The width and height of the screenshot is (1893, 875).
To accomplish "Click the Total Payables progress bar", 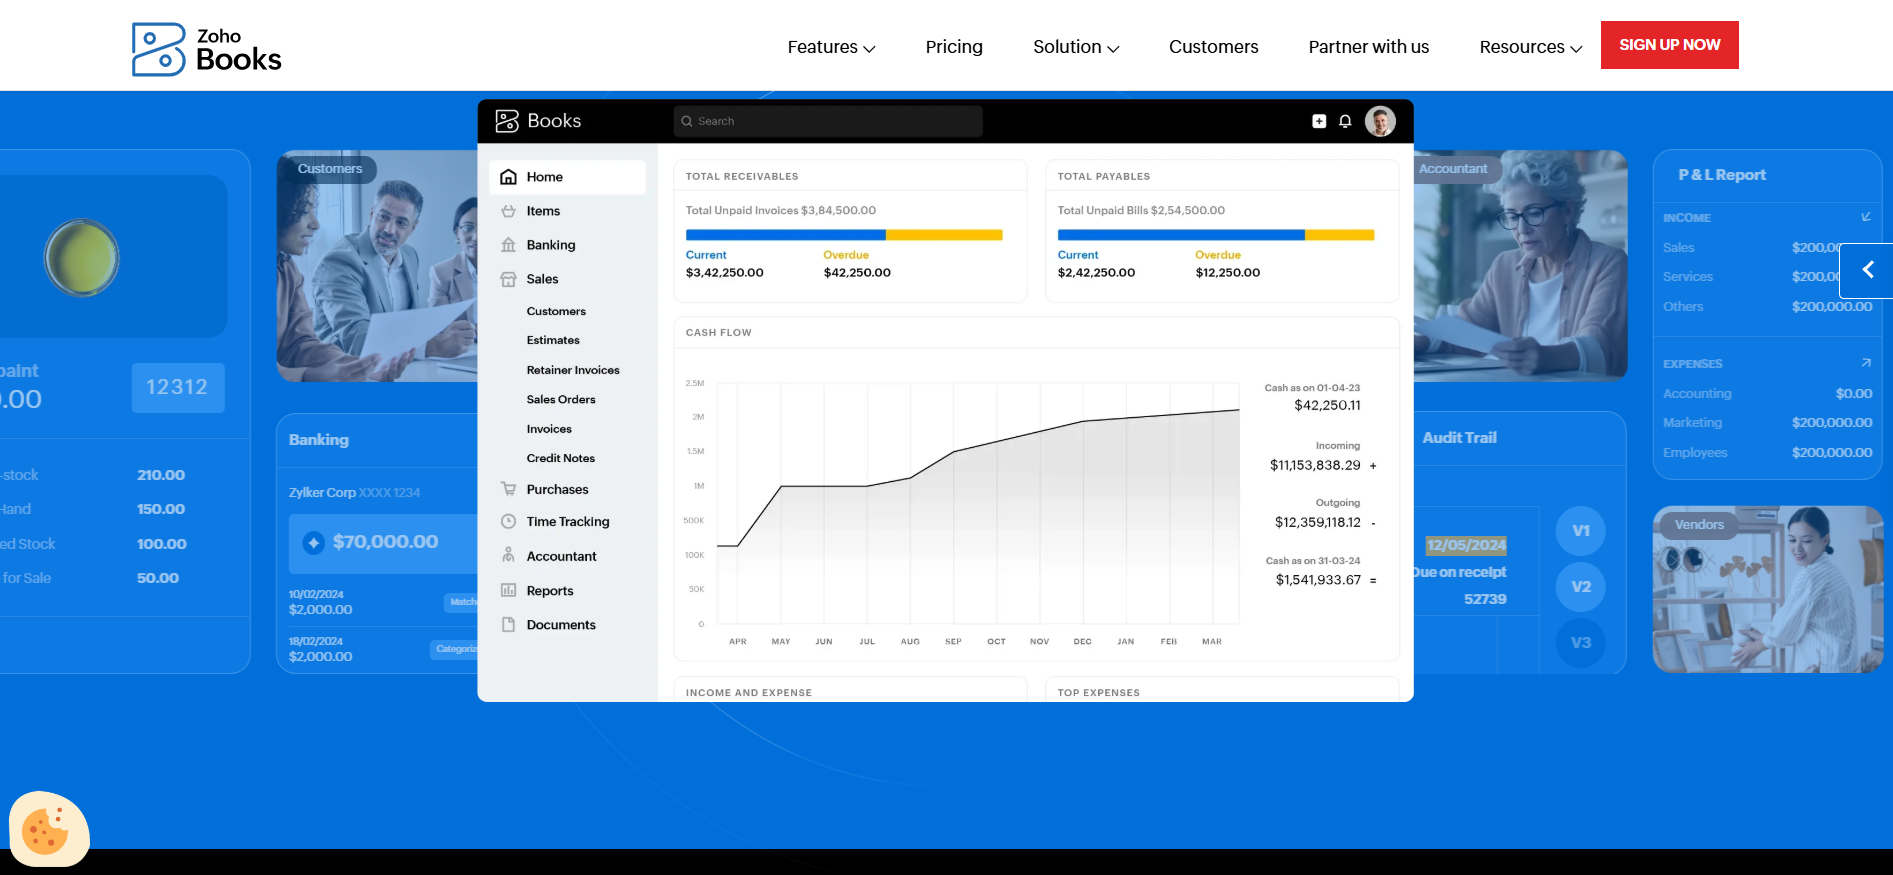I will tap(1216, 235).
